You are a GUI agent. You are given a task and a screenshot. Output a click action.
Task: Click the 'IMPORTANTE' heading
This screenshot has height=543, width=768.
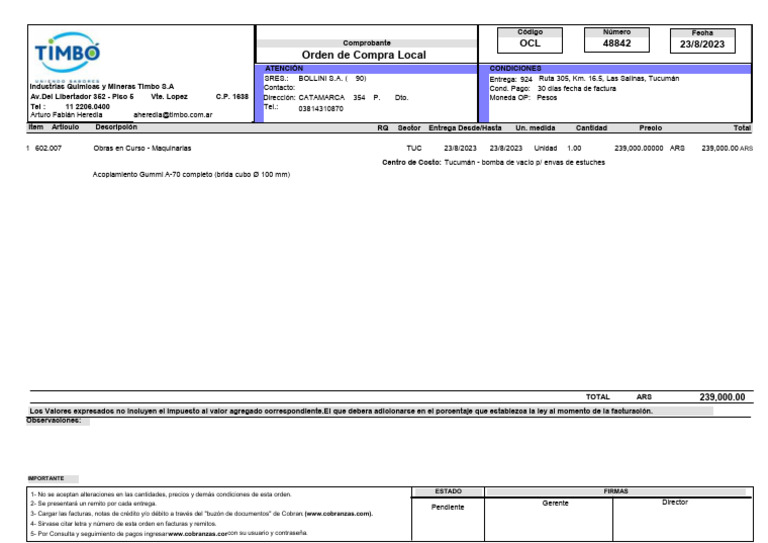point(46,478)
